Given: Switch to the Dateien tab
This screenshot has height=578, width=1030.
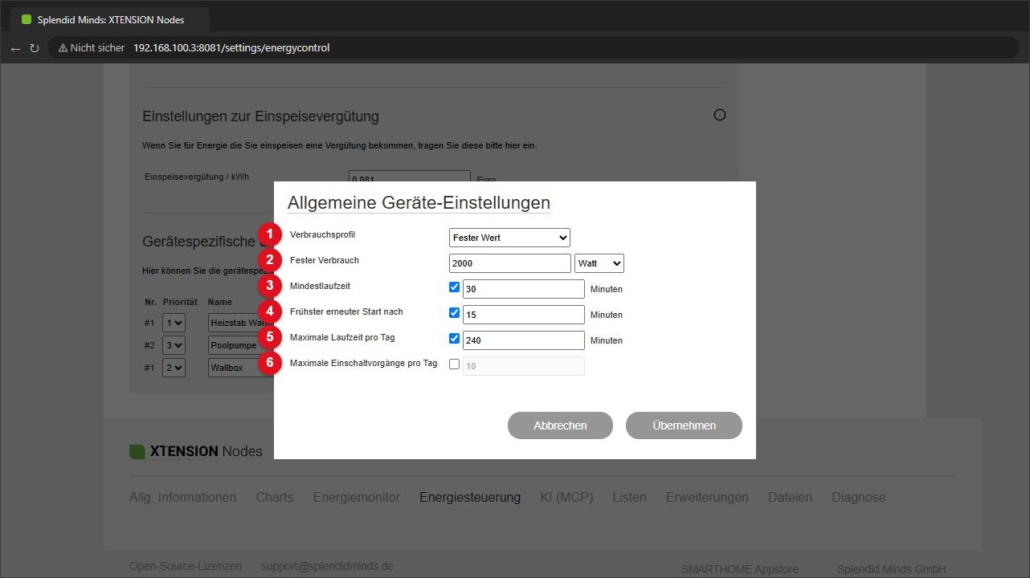Looking at the screenshot, I should tap(790, 497).
